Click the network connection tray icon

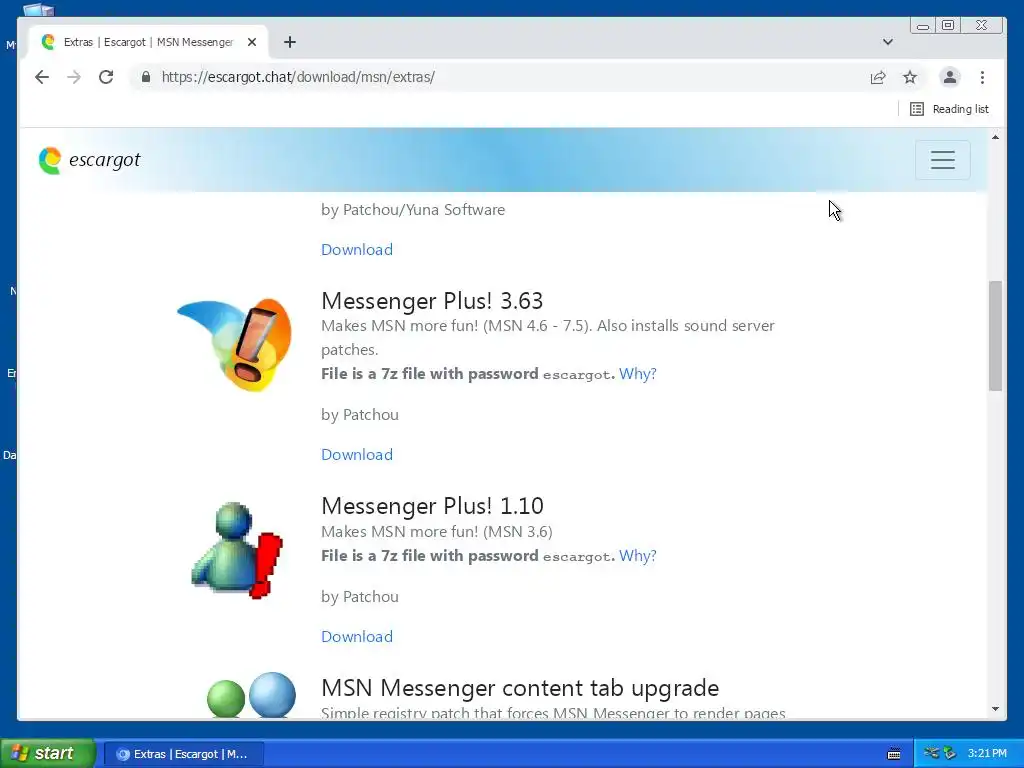click(x=931, y=754)
